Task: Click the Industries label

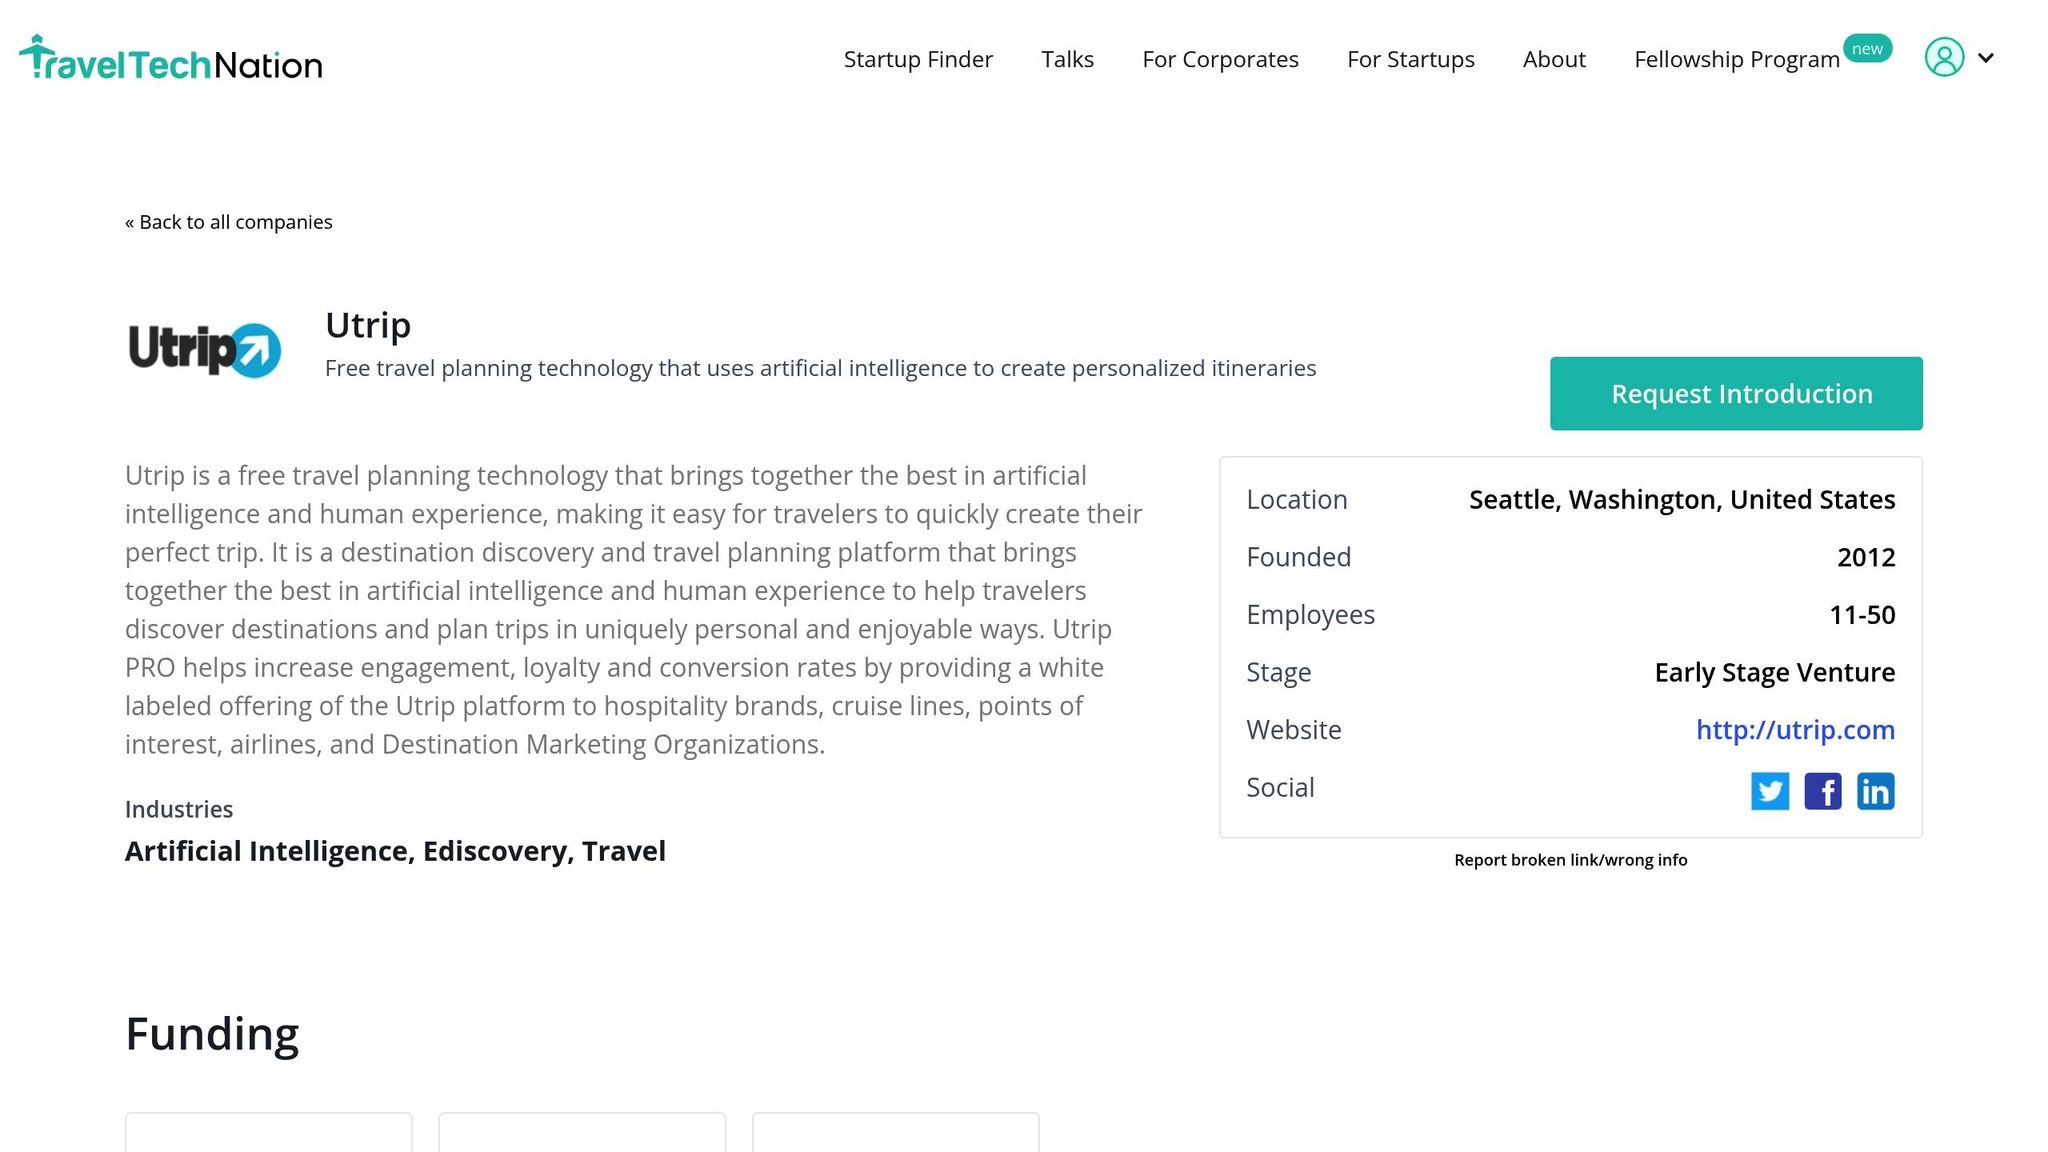Action: [179, 809]
